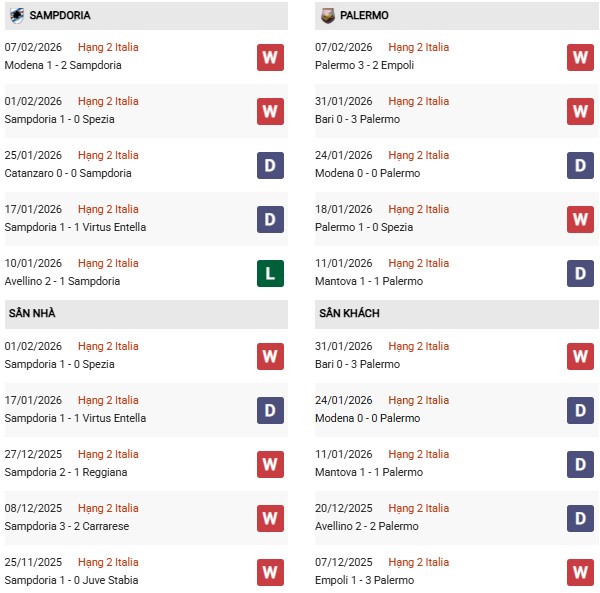Click W badge for Palermo 3 - 2 Empoli
The height and width of the screenshot is (593, 600).
point(580,57)
